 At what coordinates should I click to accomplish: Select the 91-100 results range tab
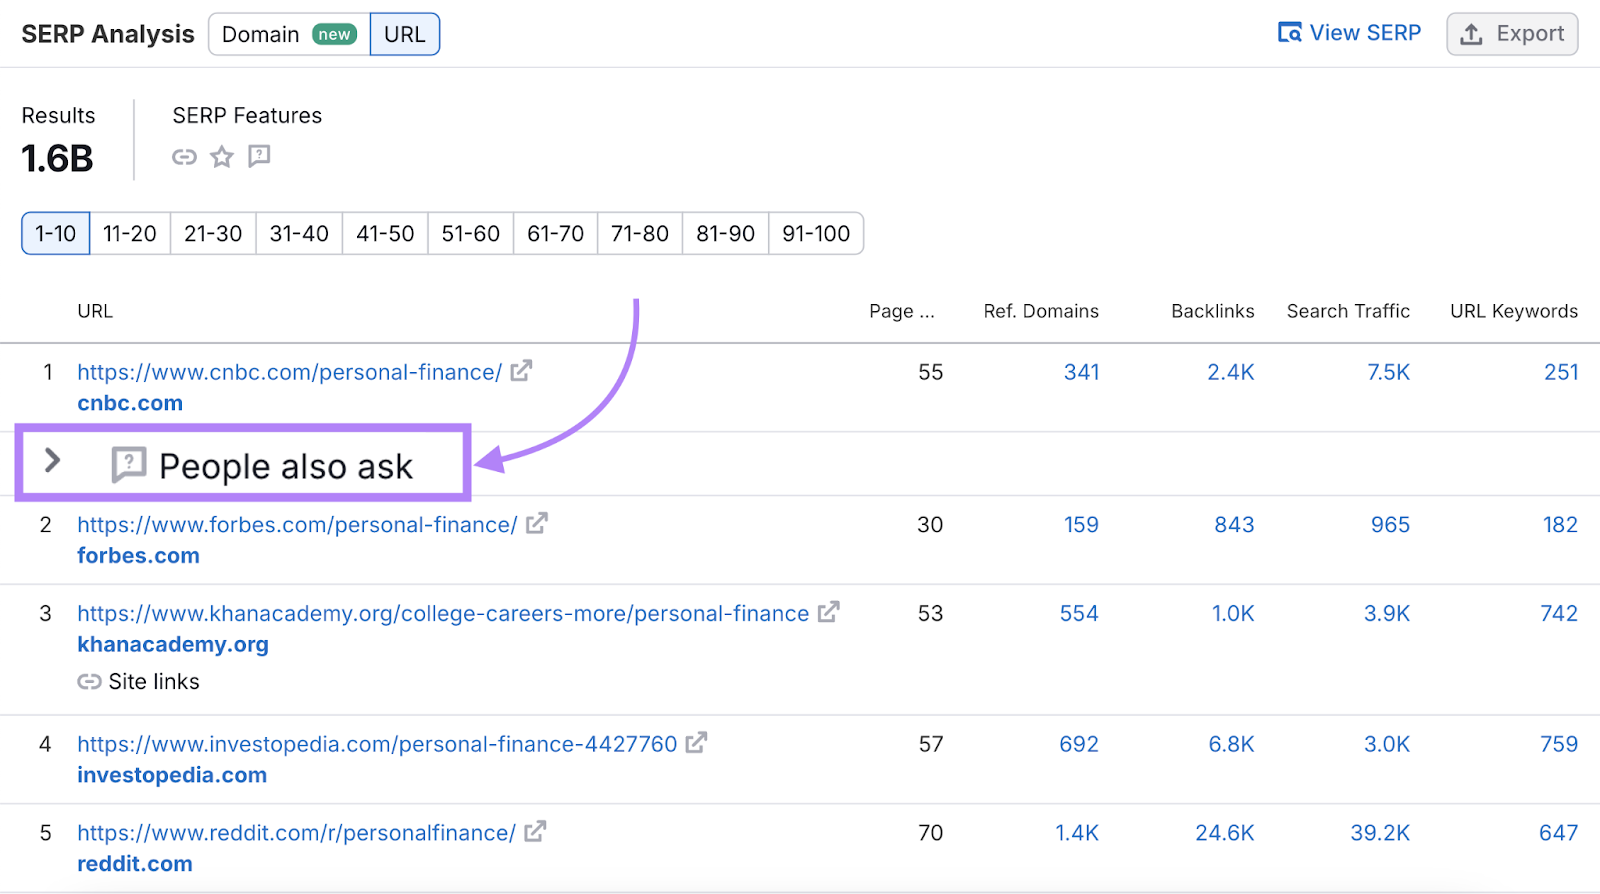[815, 234]
